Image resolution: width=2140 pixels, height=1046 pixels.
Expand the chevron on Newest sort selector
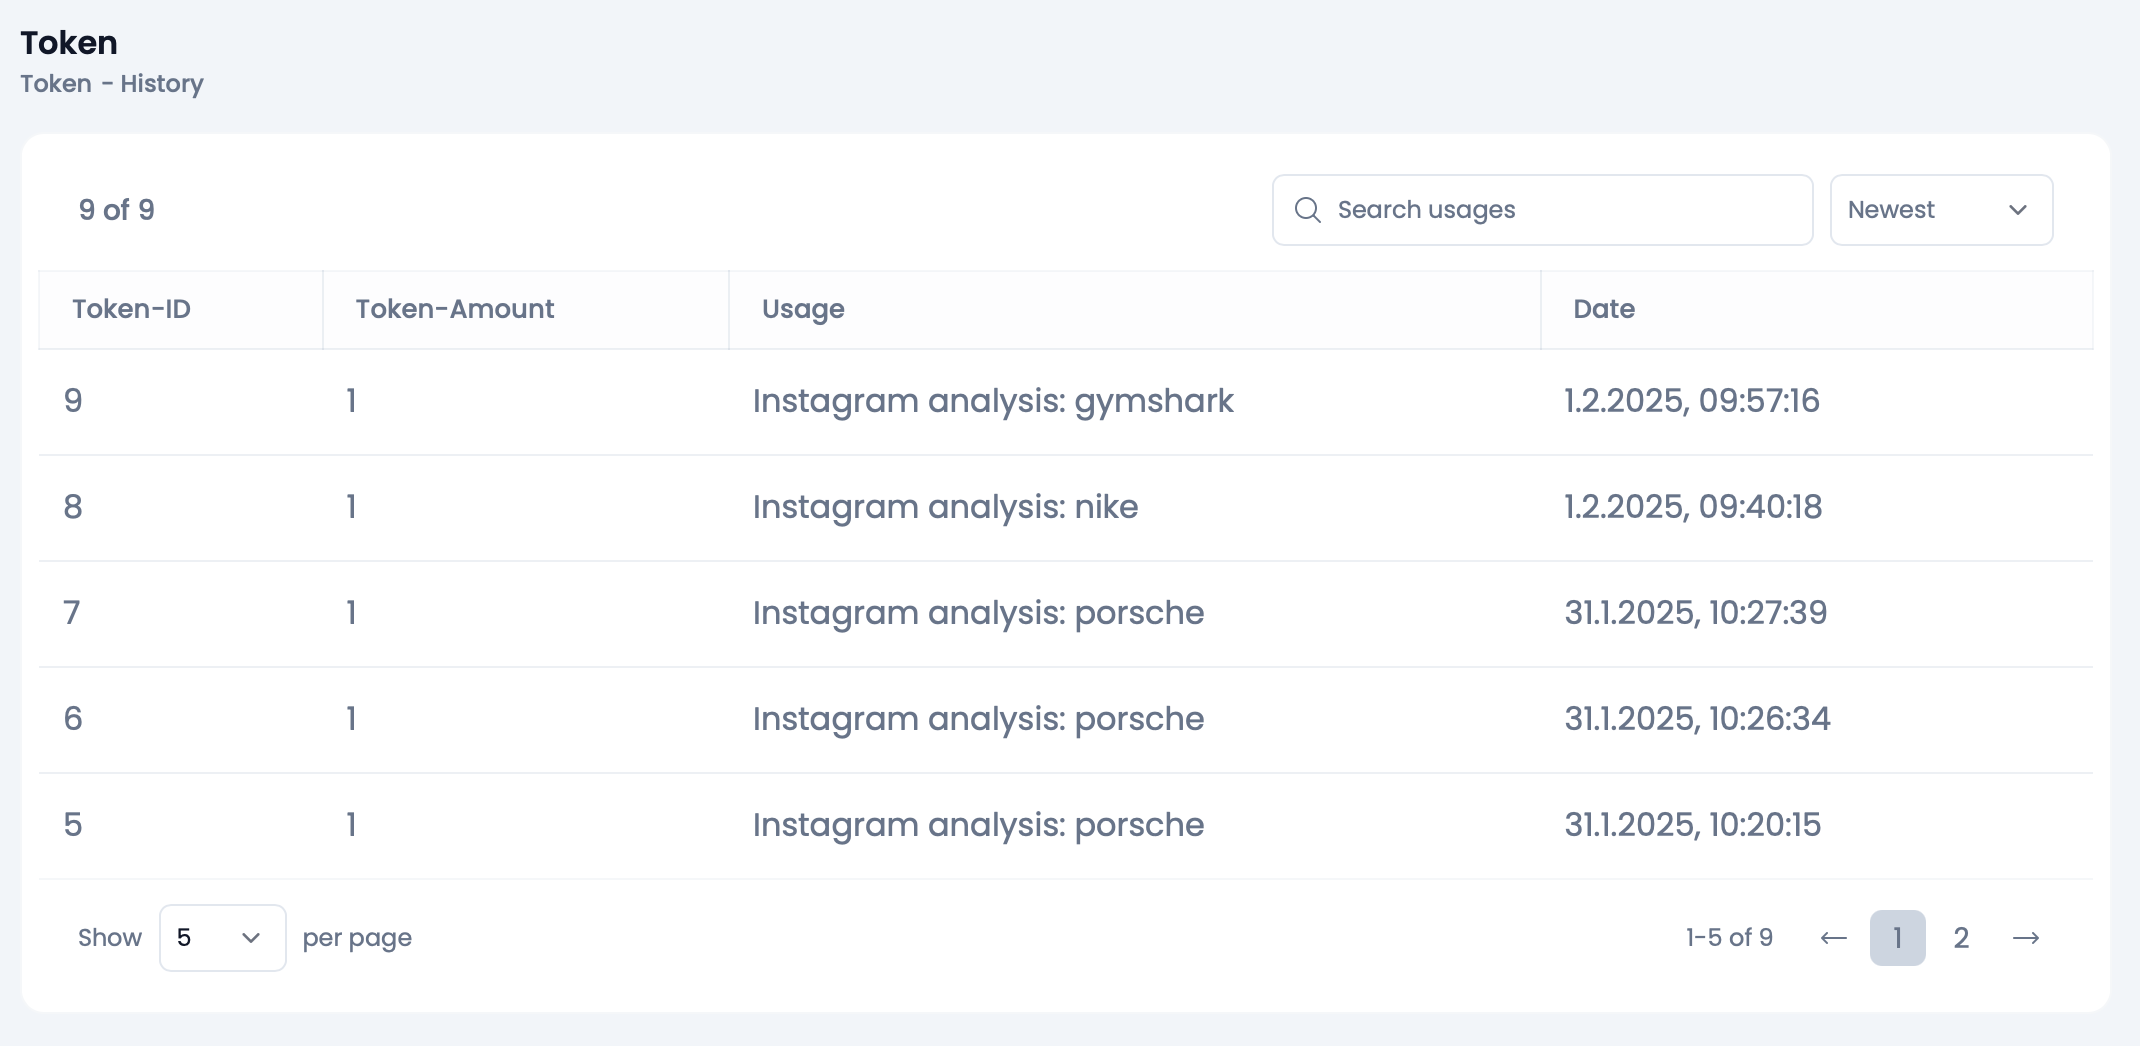2018,210
